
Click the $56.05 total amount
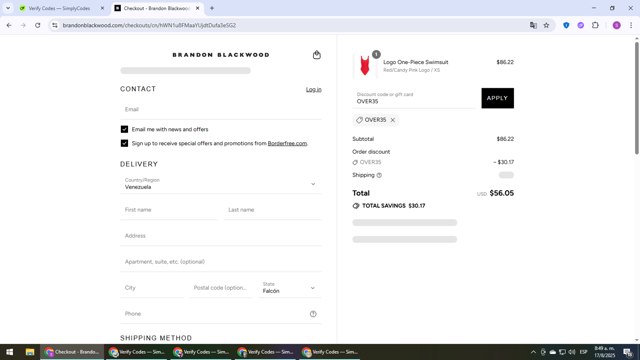[502, 193]
